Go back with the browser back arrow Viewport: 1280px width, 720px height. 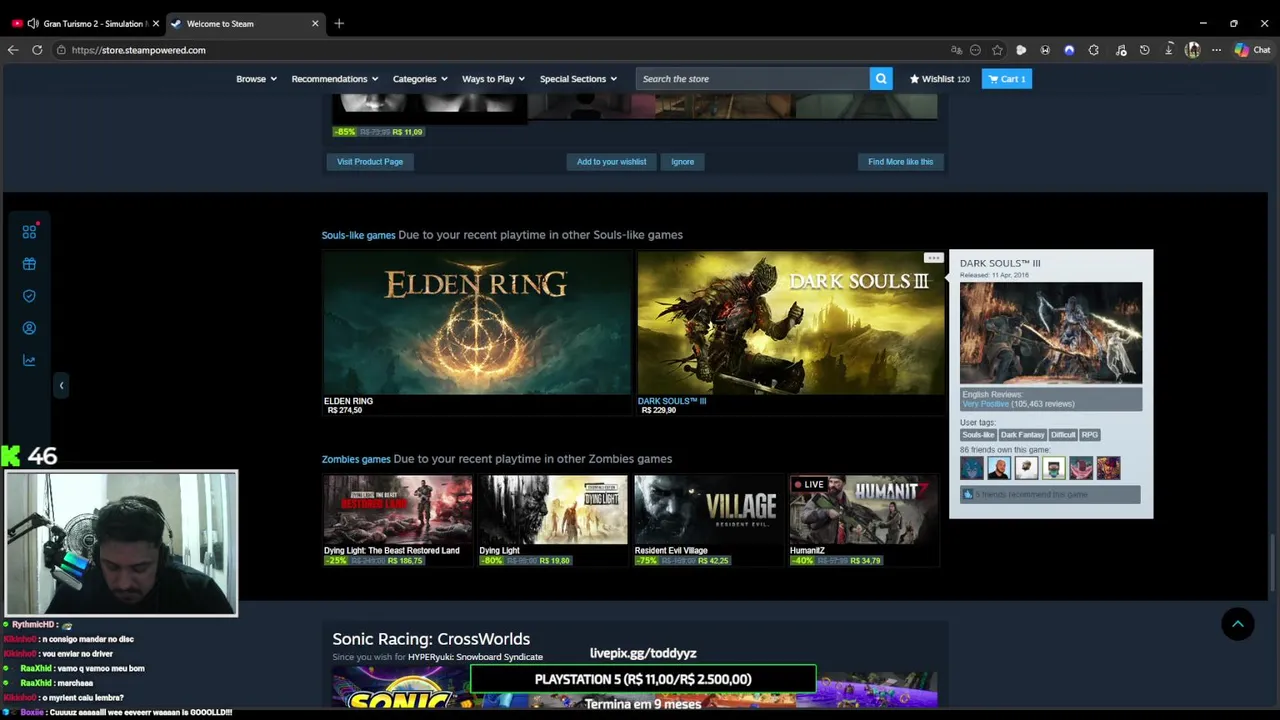tap(13, 50)
